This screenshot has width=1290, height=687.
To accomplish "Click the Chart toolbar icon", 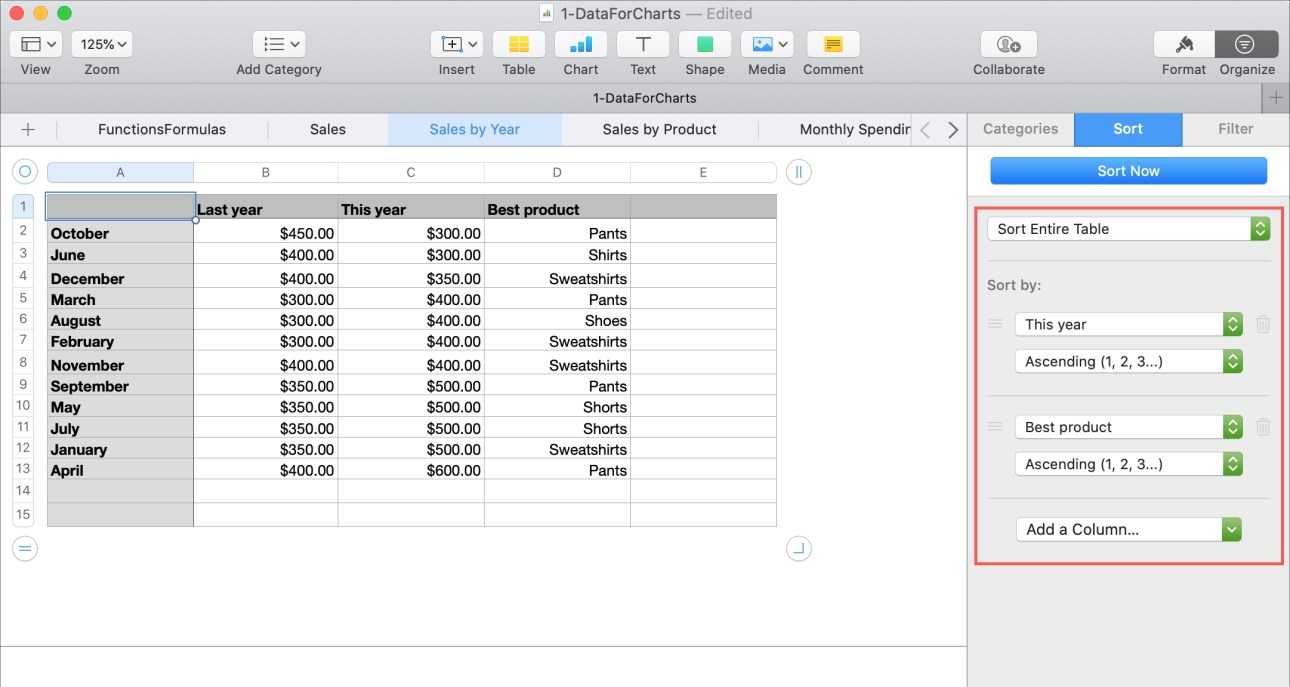I will coord(580,45).
